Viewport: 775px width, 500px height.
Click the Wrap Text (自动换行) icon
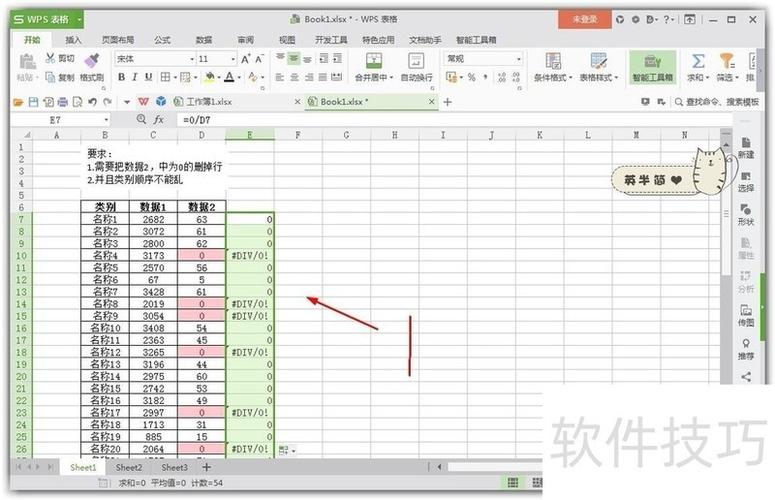coord(416,61)
